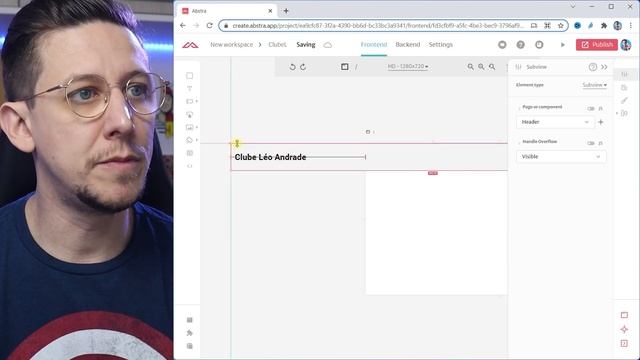Go back in browser history
This screenshot has width=640, height=360.
[183, 25]
